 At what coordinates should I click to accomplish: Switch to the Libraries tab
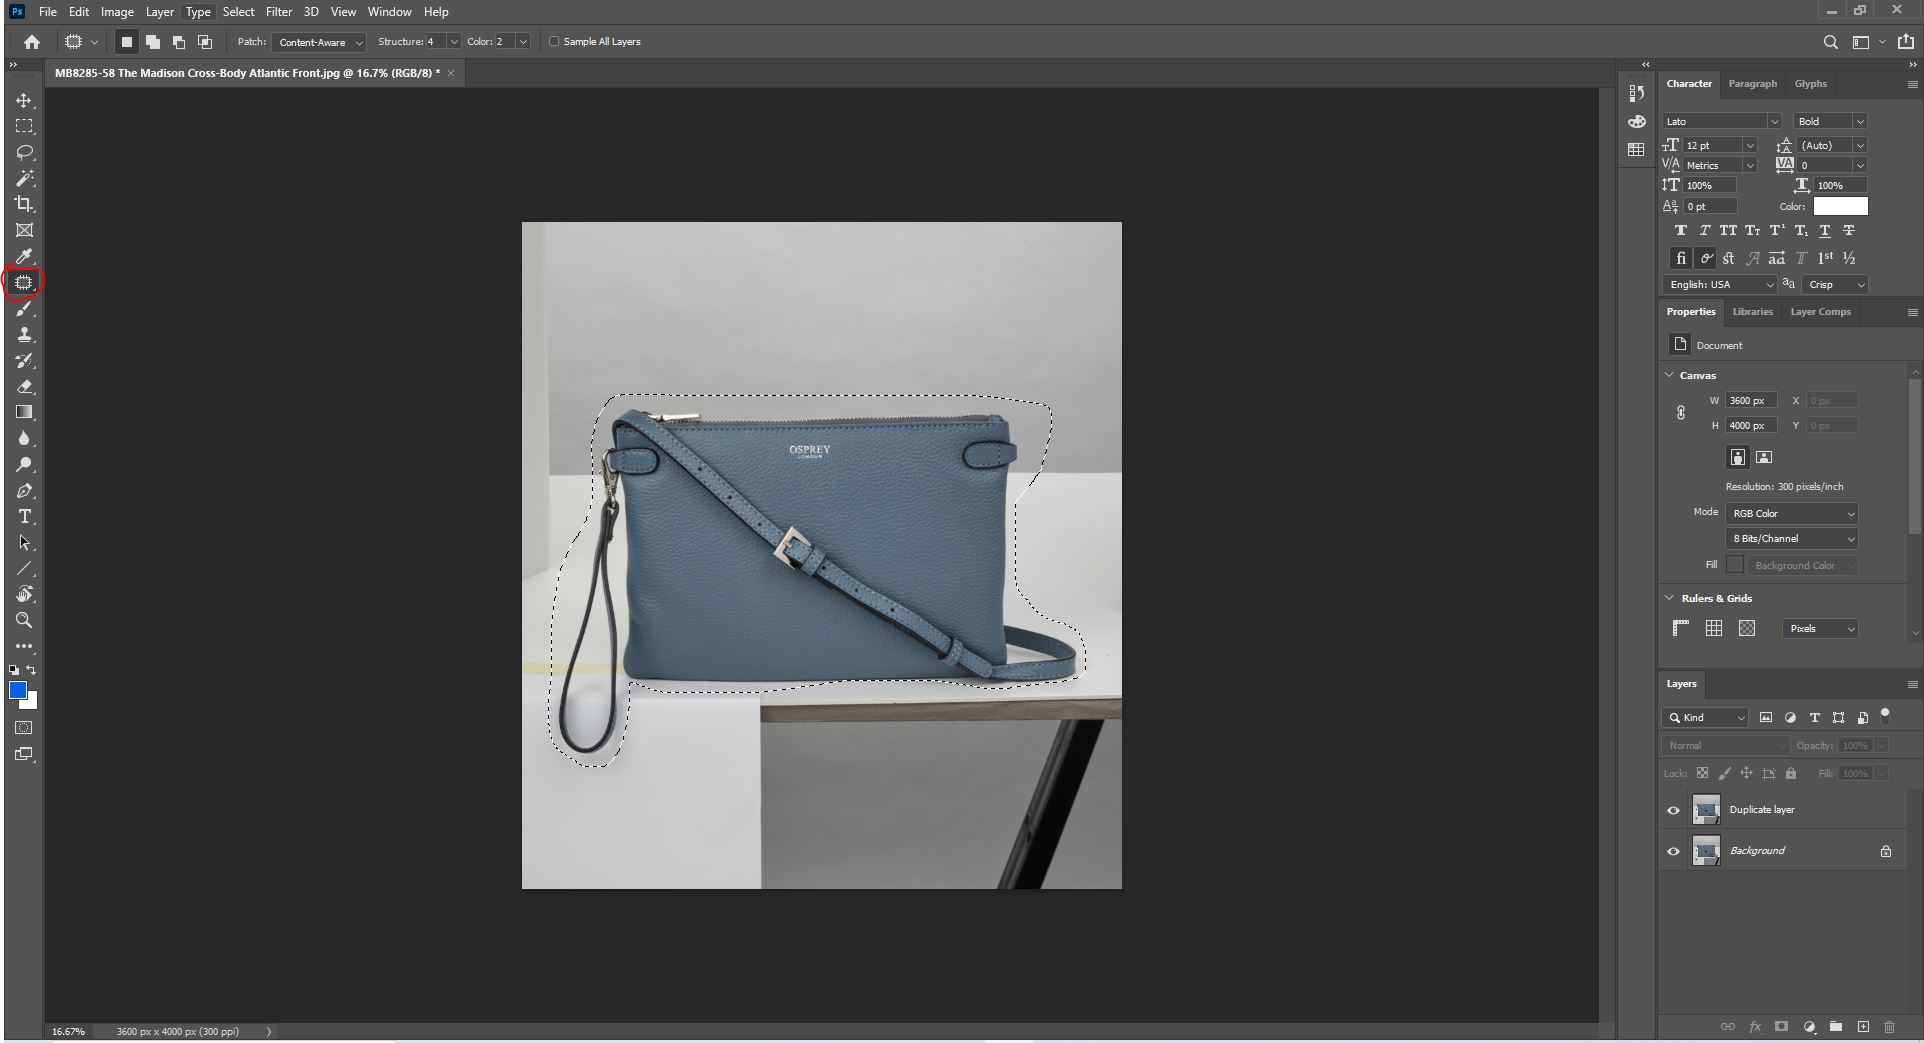pos(1752,312)
